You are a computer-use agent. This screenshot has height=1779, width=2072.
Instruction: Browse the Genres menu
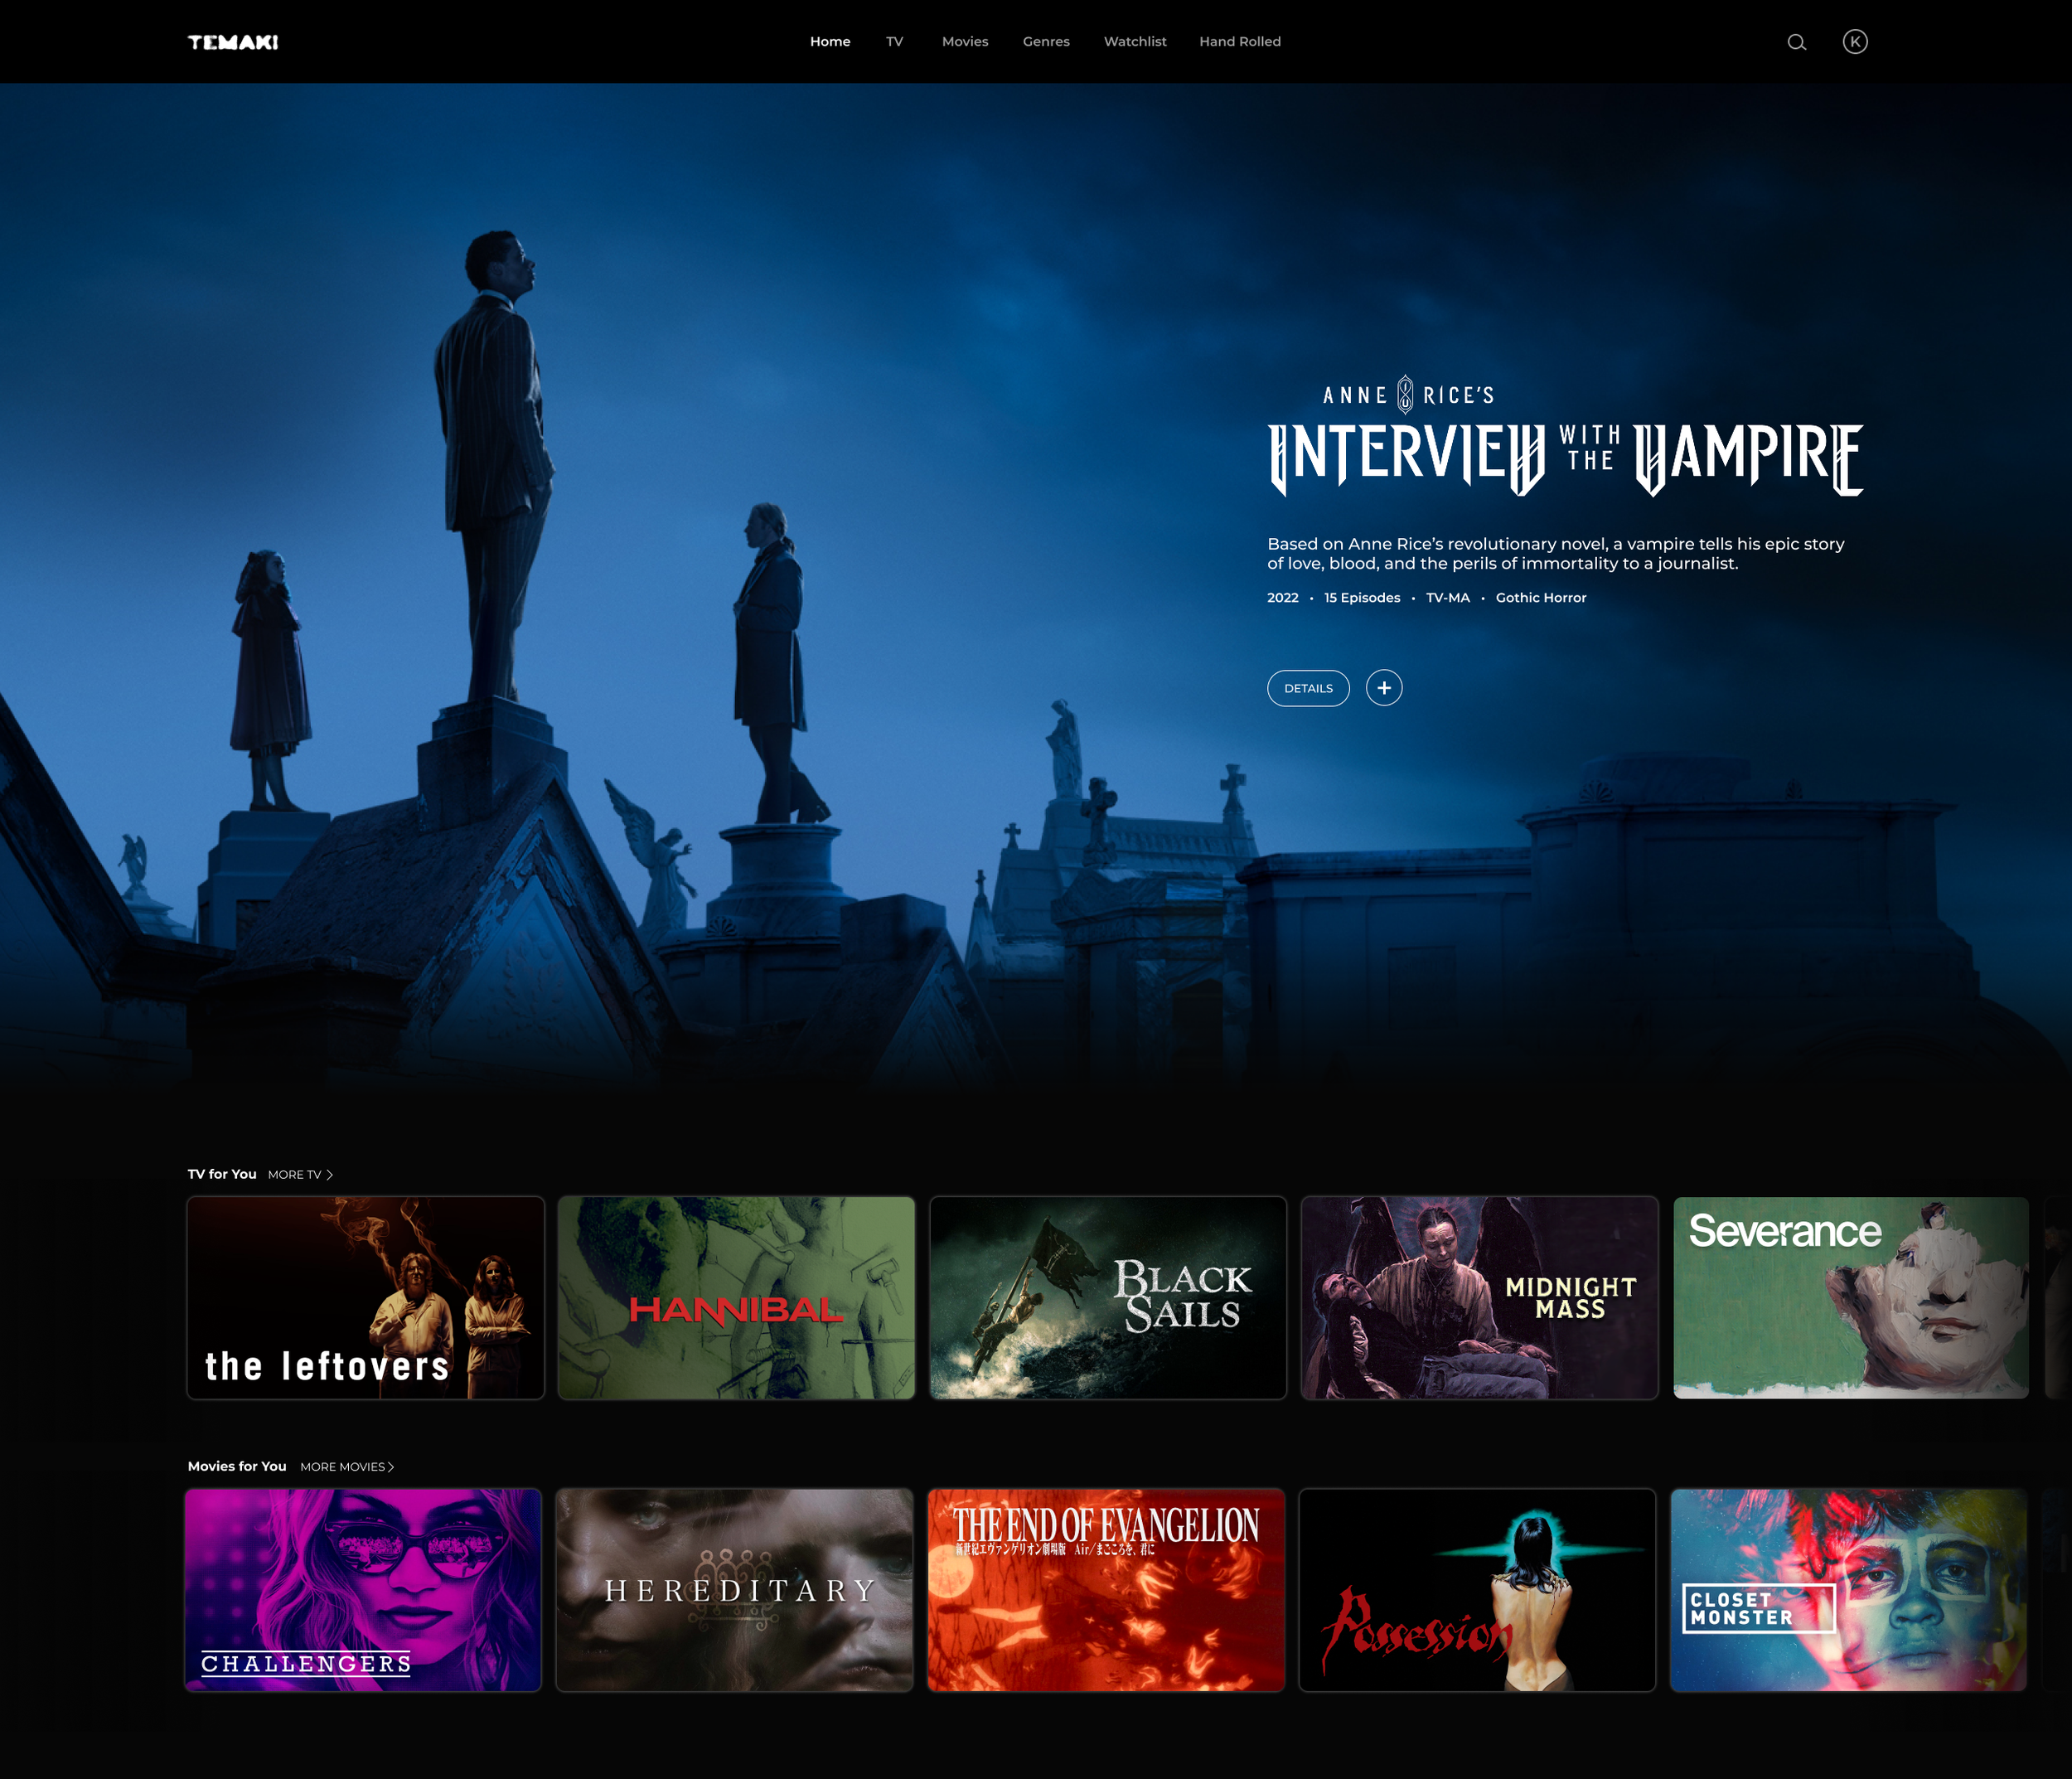click(x=1046, y=42)
